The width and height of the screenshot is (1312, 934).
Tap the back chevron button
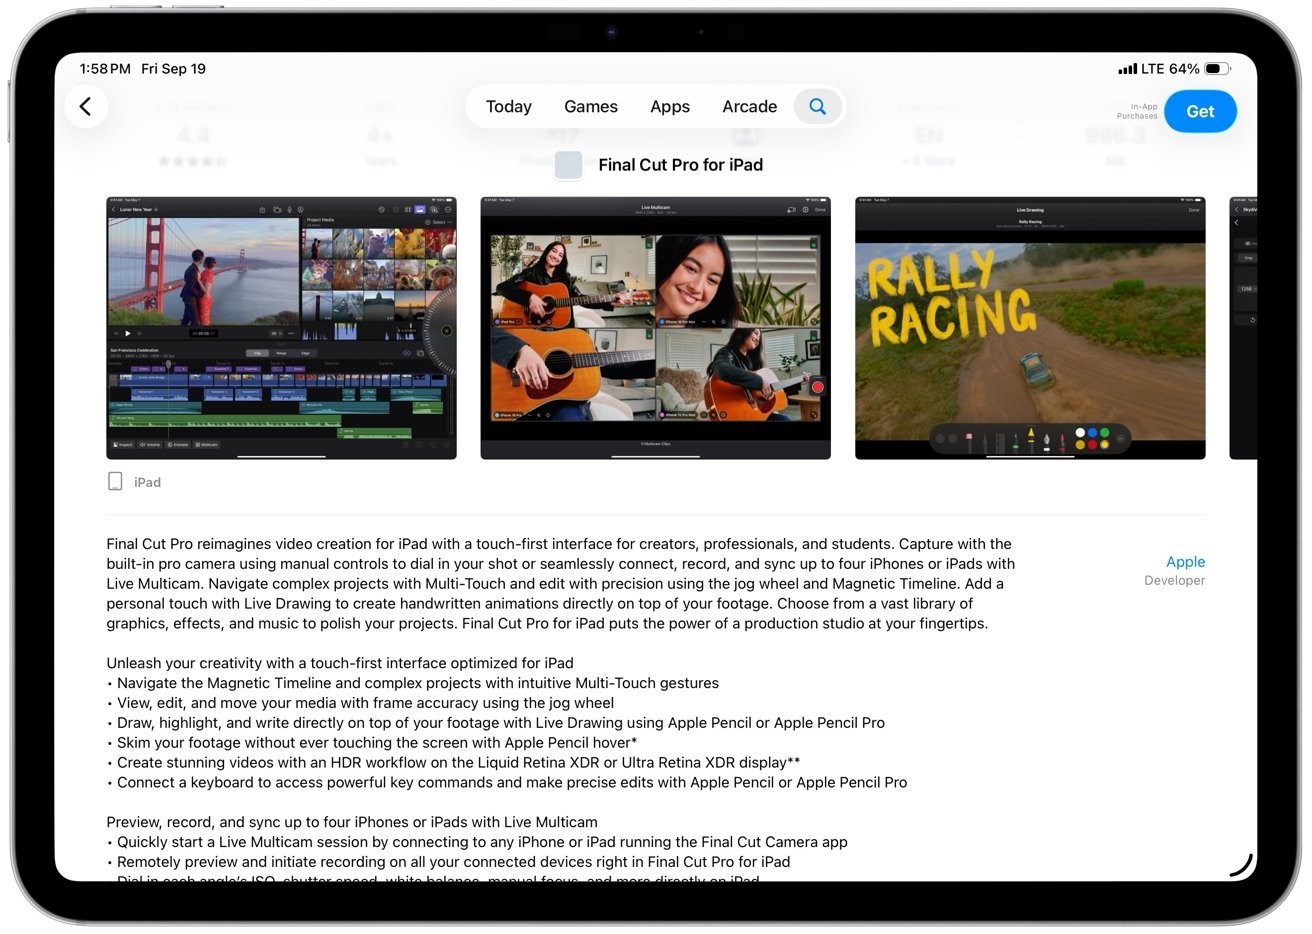pos(86,107)
